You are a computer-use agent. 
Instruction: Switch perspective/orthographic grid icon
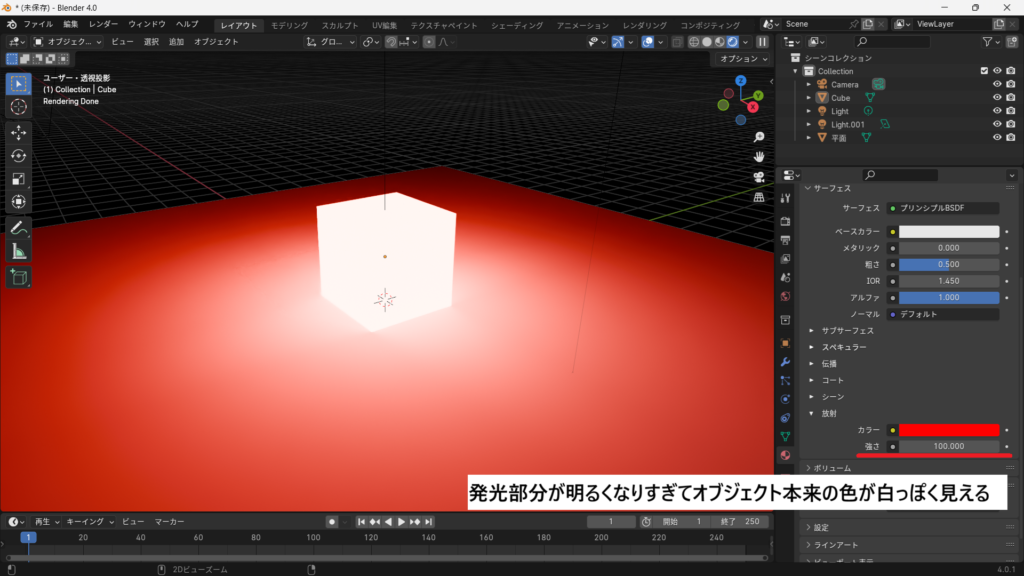[x=759, y=197]
